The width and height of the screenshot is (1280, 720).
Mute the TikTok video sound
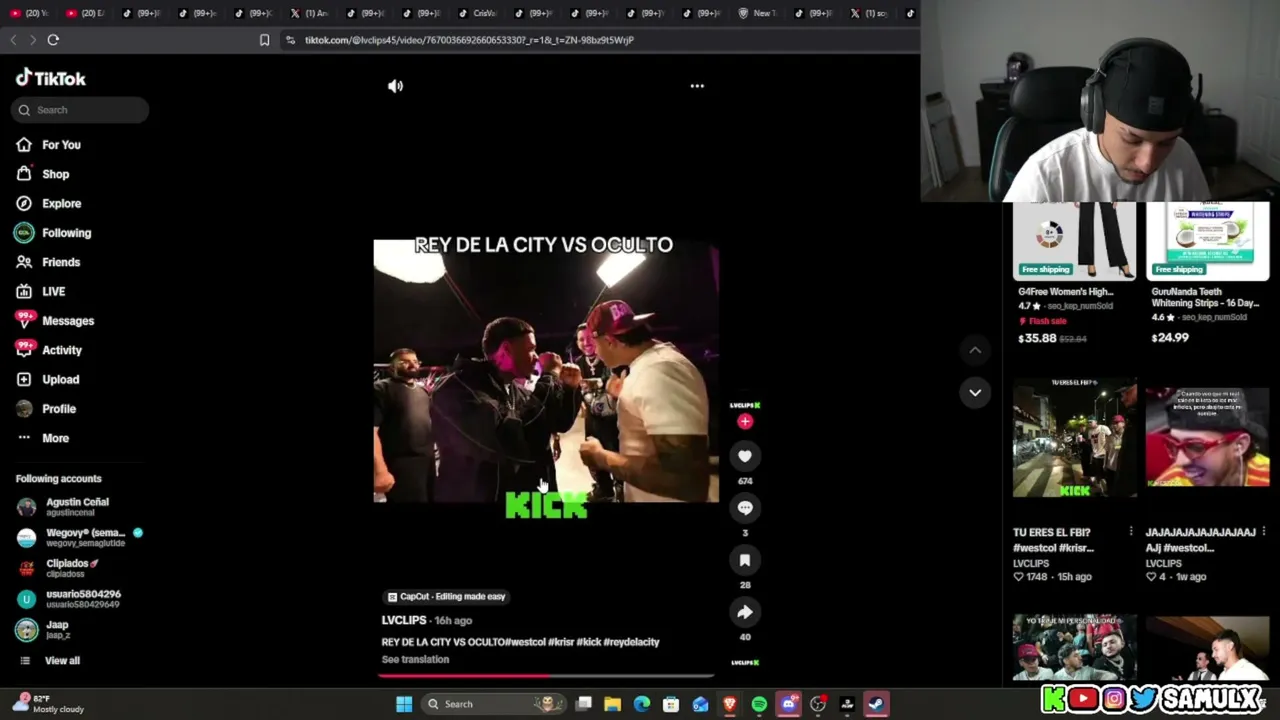coord(395,86)
